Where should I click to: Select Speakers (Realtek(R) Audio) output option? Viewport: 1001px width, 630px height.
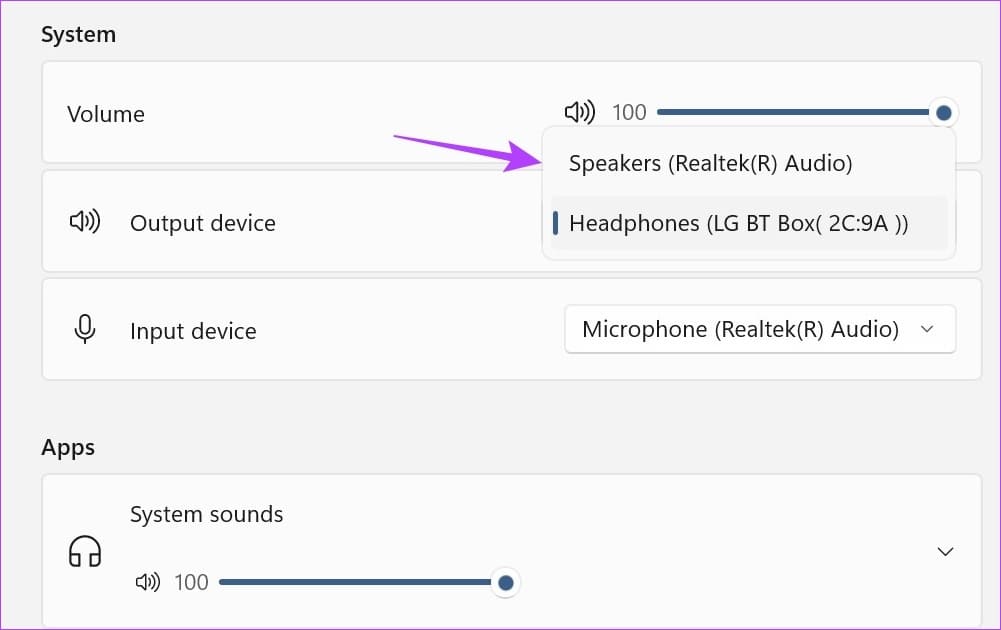coord(710,163)
